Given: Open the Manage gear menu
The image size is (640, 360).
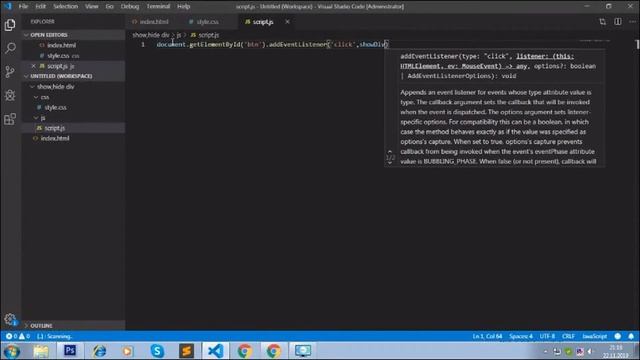Looking at the screenshot, I should 10,319.
